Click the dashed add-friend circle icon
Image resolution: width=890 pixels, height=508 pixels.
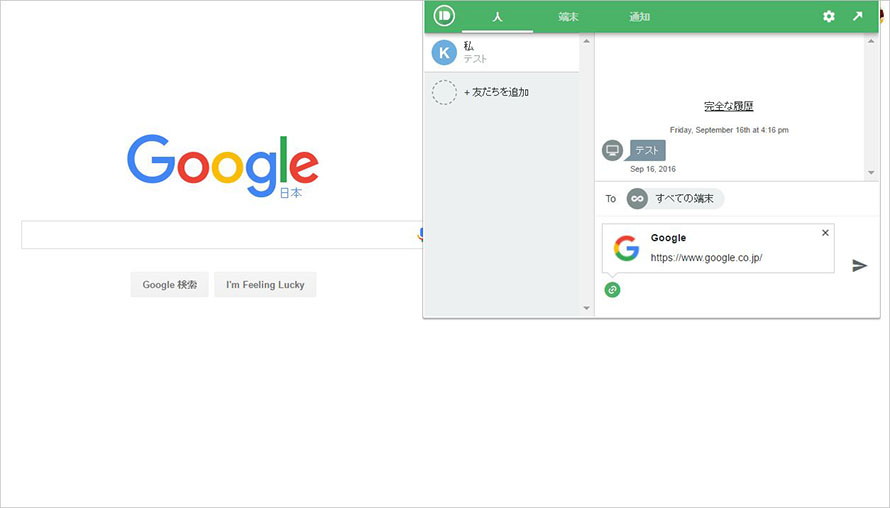point(444,92)
